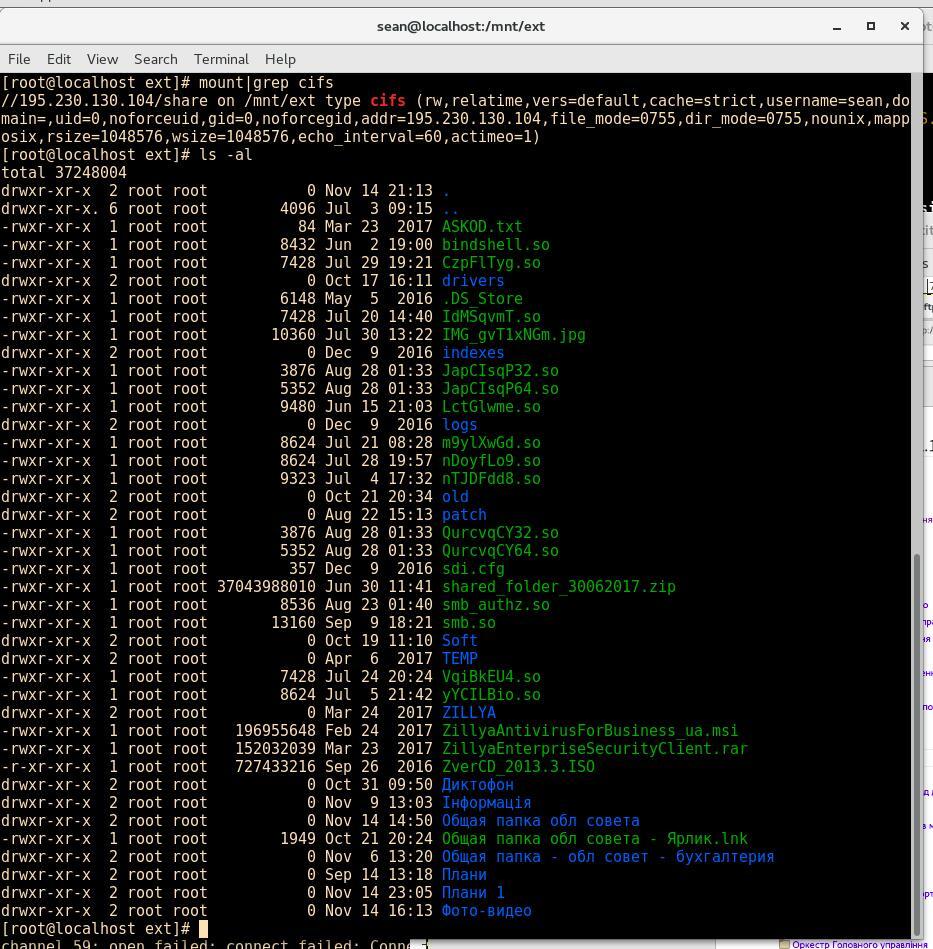Click on the ZverCD_2013.3.ISO filename
The width and height of the screenshot is (933, 949).
pos(518,767)
